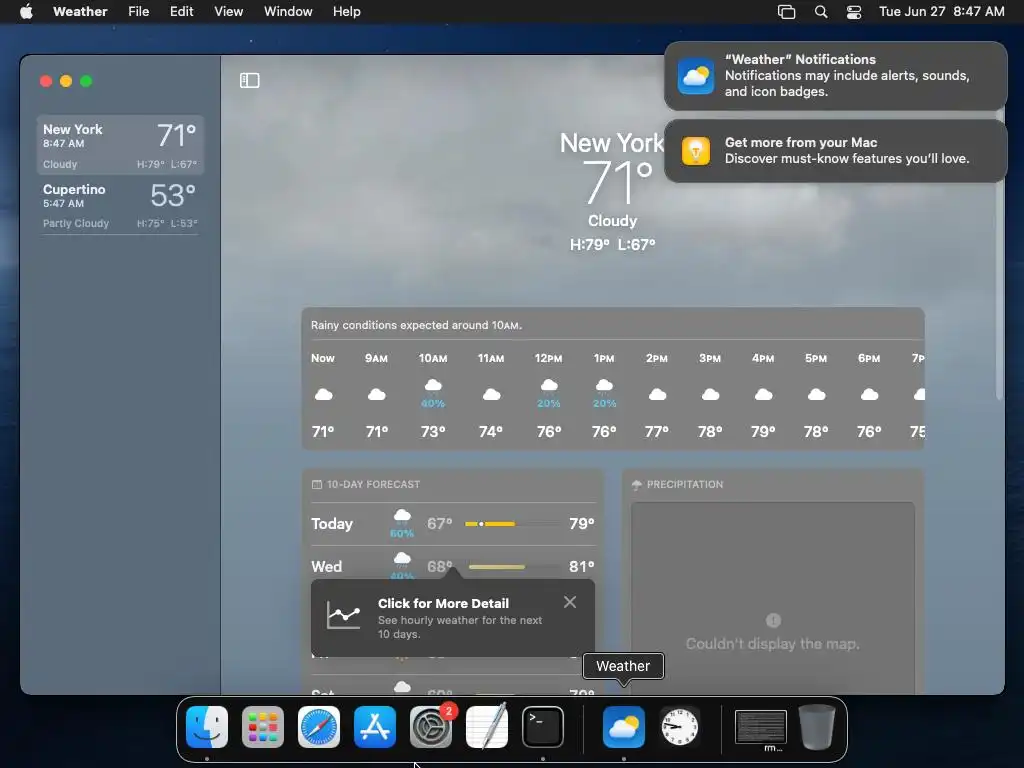Screen dimensions: 1024x768
Task: Toggle the sidebar visibility icon
Action: click(249, 80)
